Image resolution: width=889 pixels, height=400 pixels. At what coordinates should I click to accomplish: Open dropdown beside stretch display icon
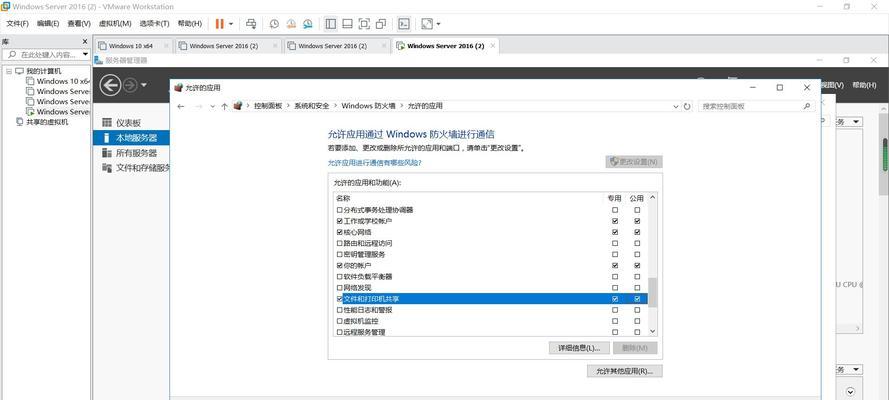(438, 24)
